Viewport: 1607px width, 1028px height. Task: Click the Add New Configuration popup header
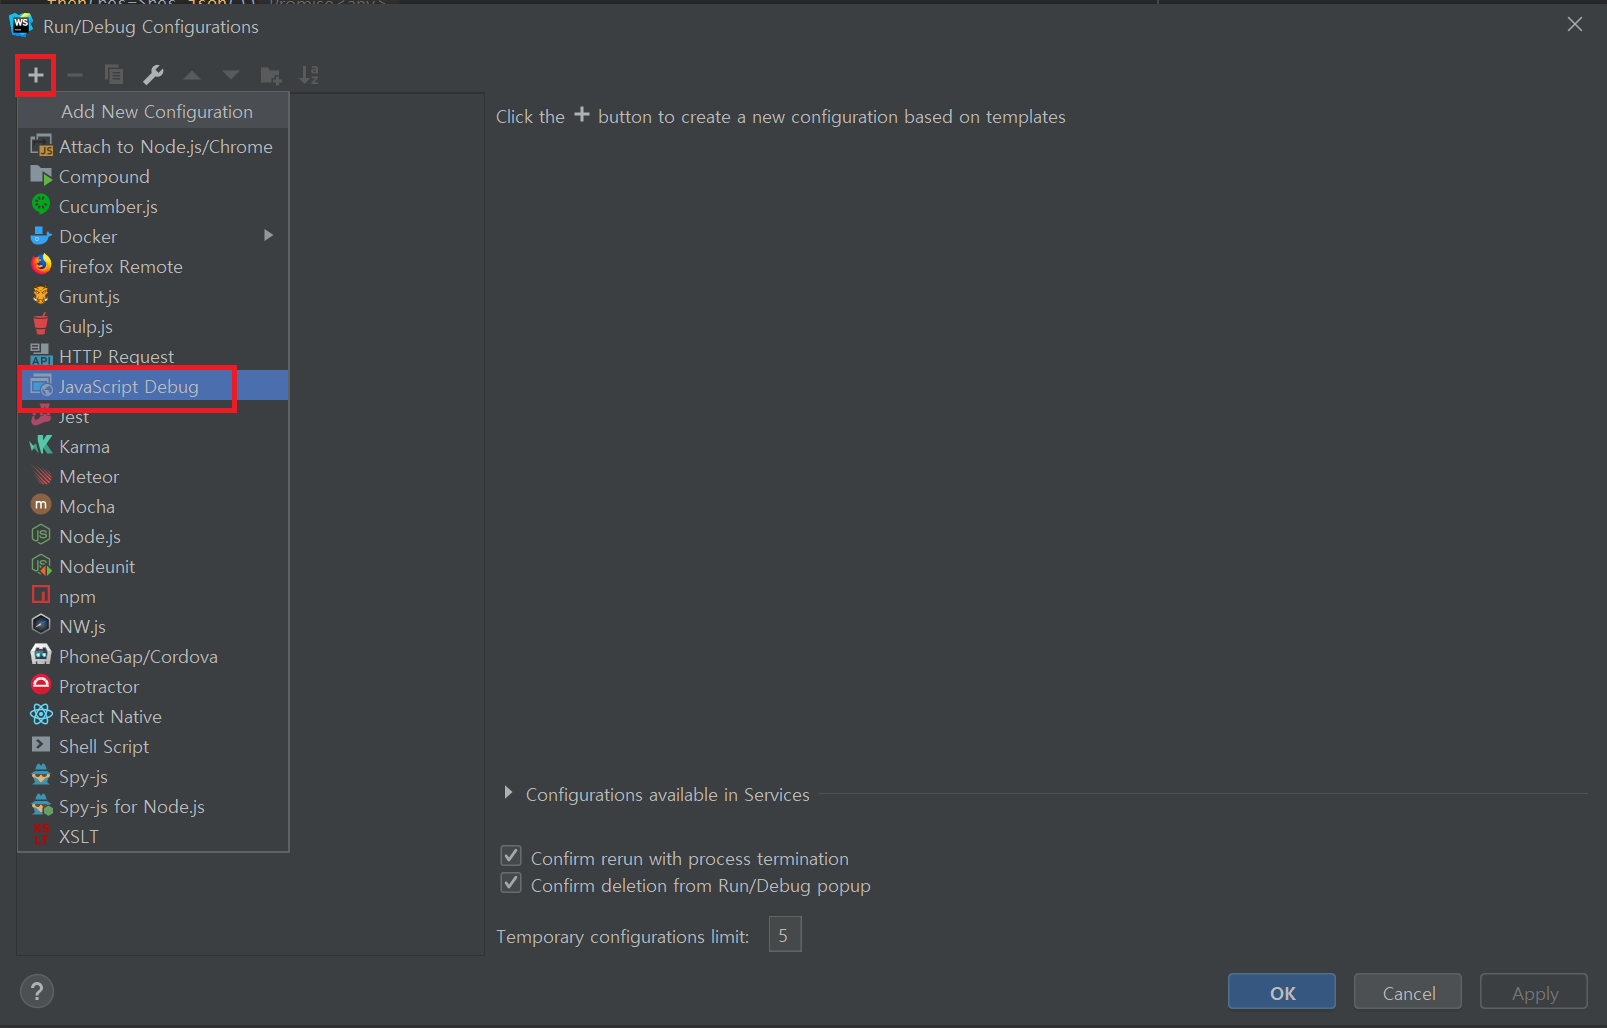pos(153,111)
